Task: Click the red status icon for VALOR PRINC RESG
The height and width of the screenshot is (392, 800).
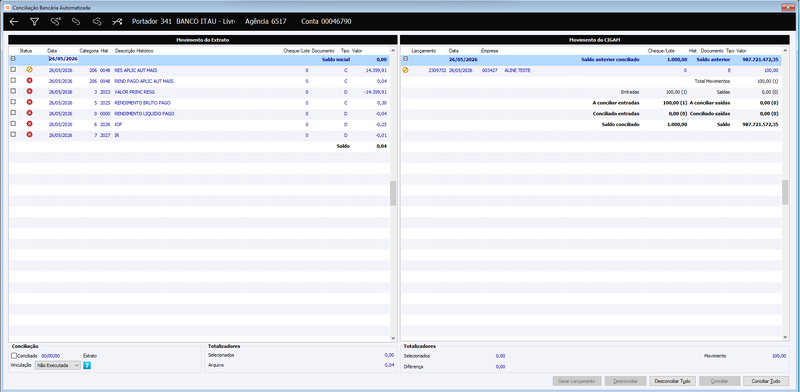Action: pyautogui.click(x=29, y=91)
